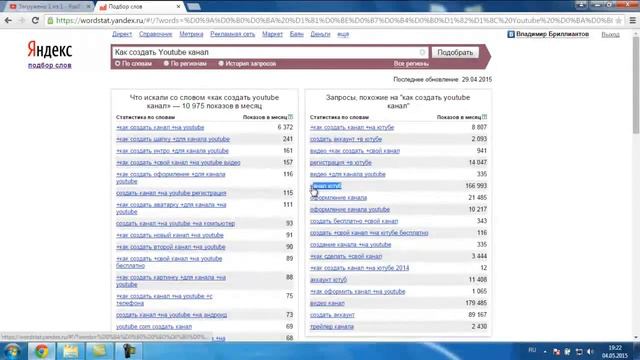Reload the page with the refresh icon
Viewport: 640px width, 360px height.
[x=35, y=20]
